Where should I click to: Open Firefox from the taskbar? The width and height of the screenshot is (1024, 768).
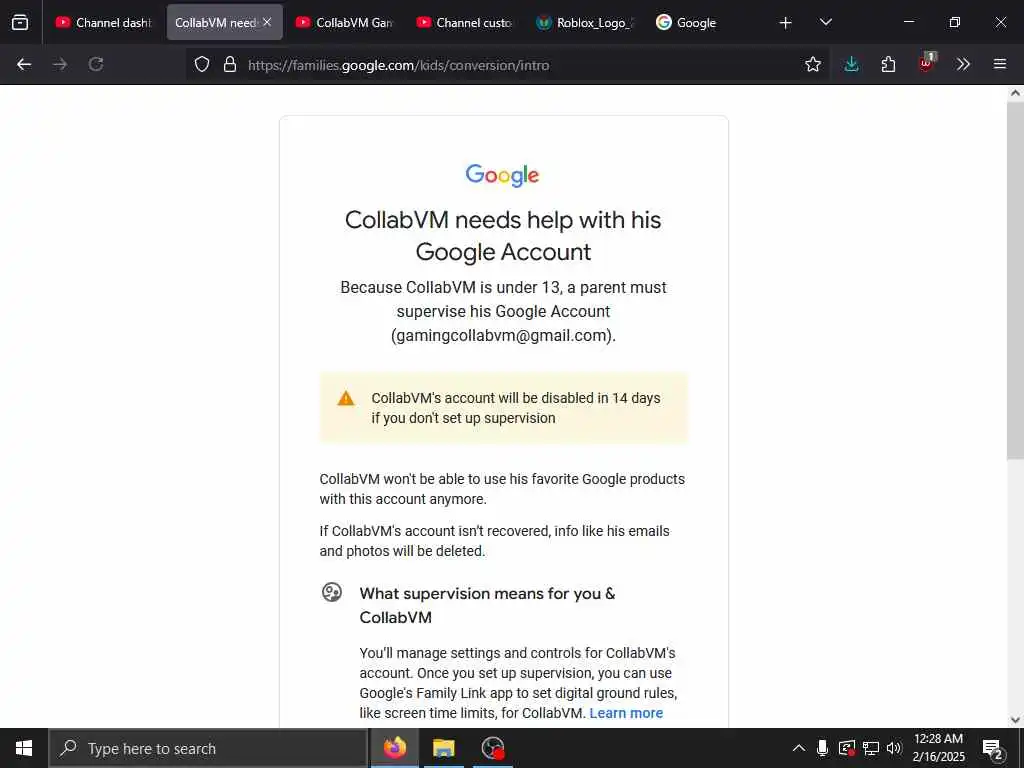click(x=394, y=748)
